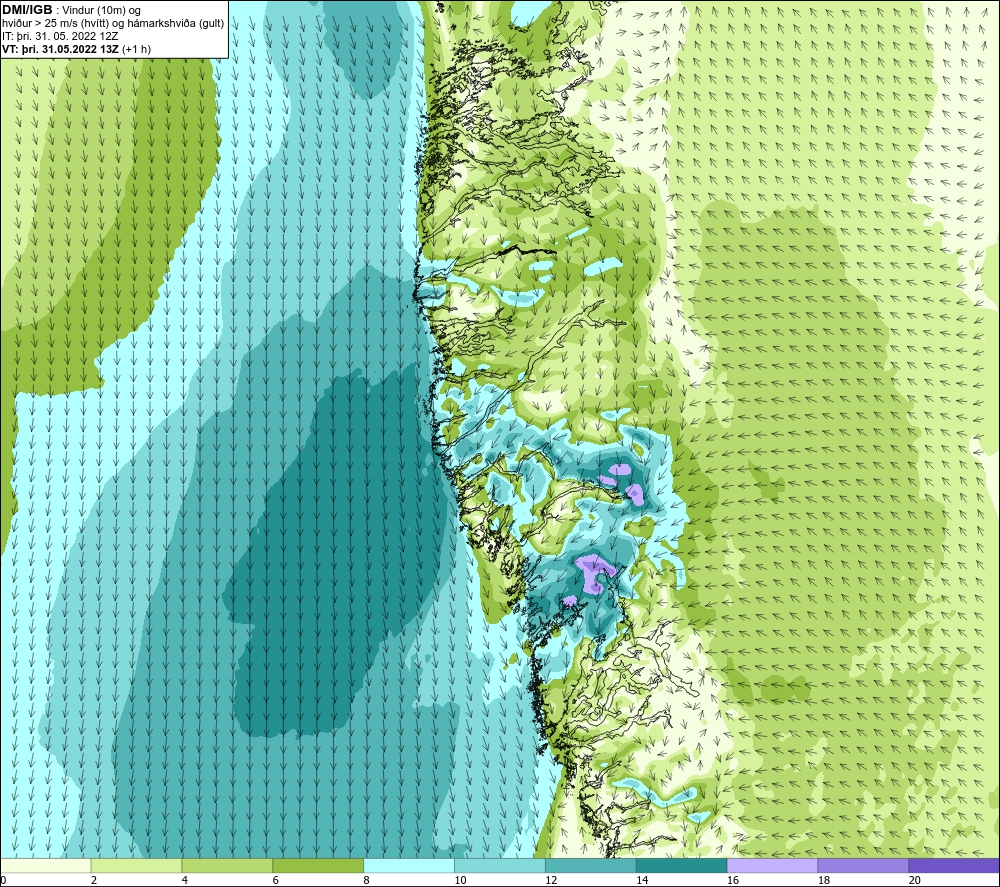1000x887 pixels.
Task: Click the legend label '6'
Action: 276,880
